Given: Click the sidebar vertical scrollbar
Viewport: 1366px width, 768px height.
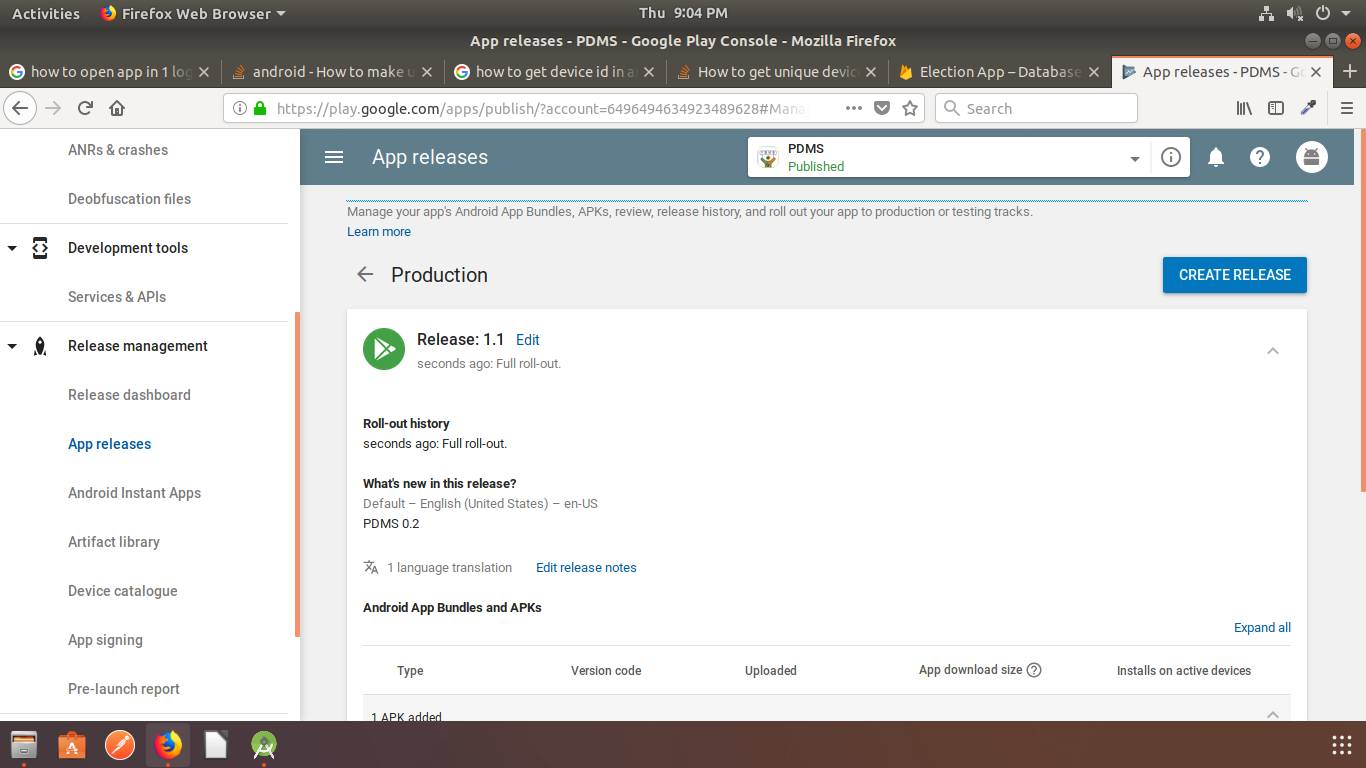Looking at the screenshot, I should (297, 475).
